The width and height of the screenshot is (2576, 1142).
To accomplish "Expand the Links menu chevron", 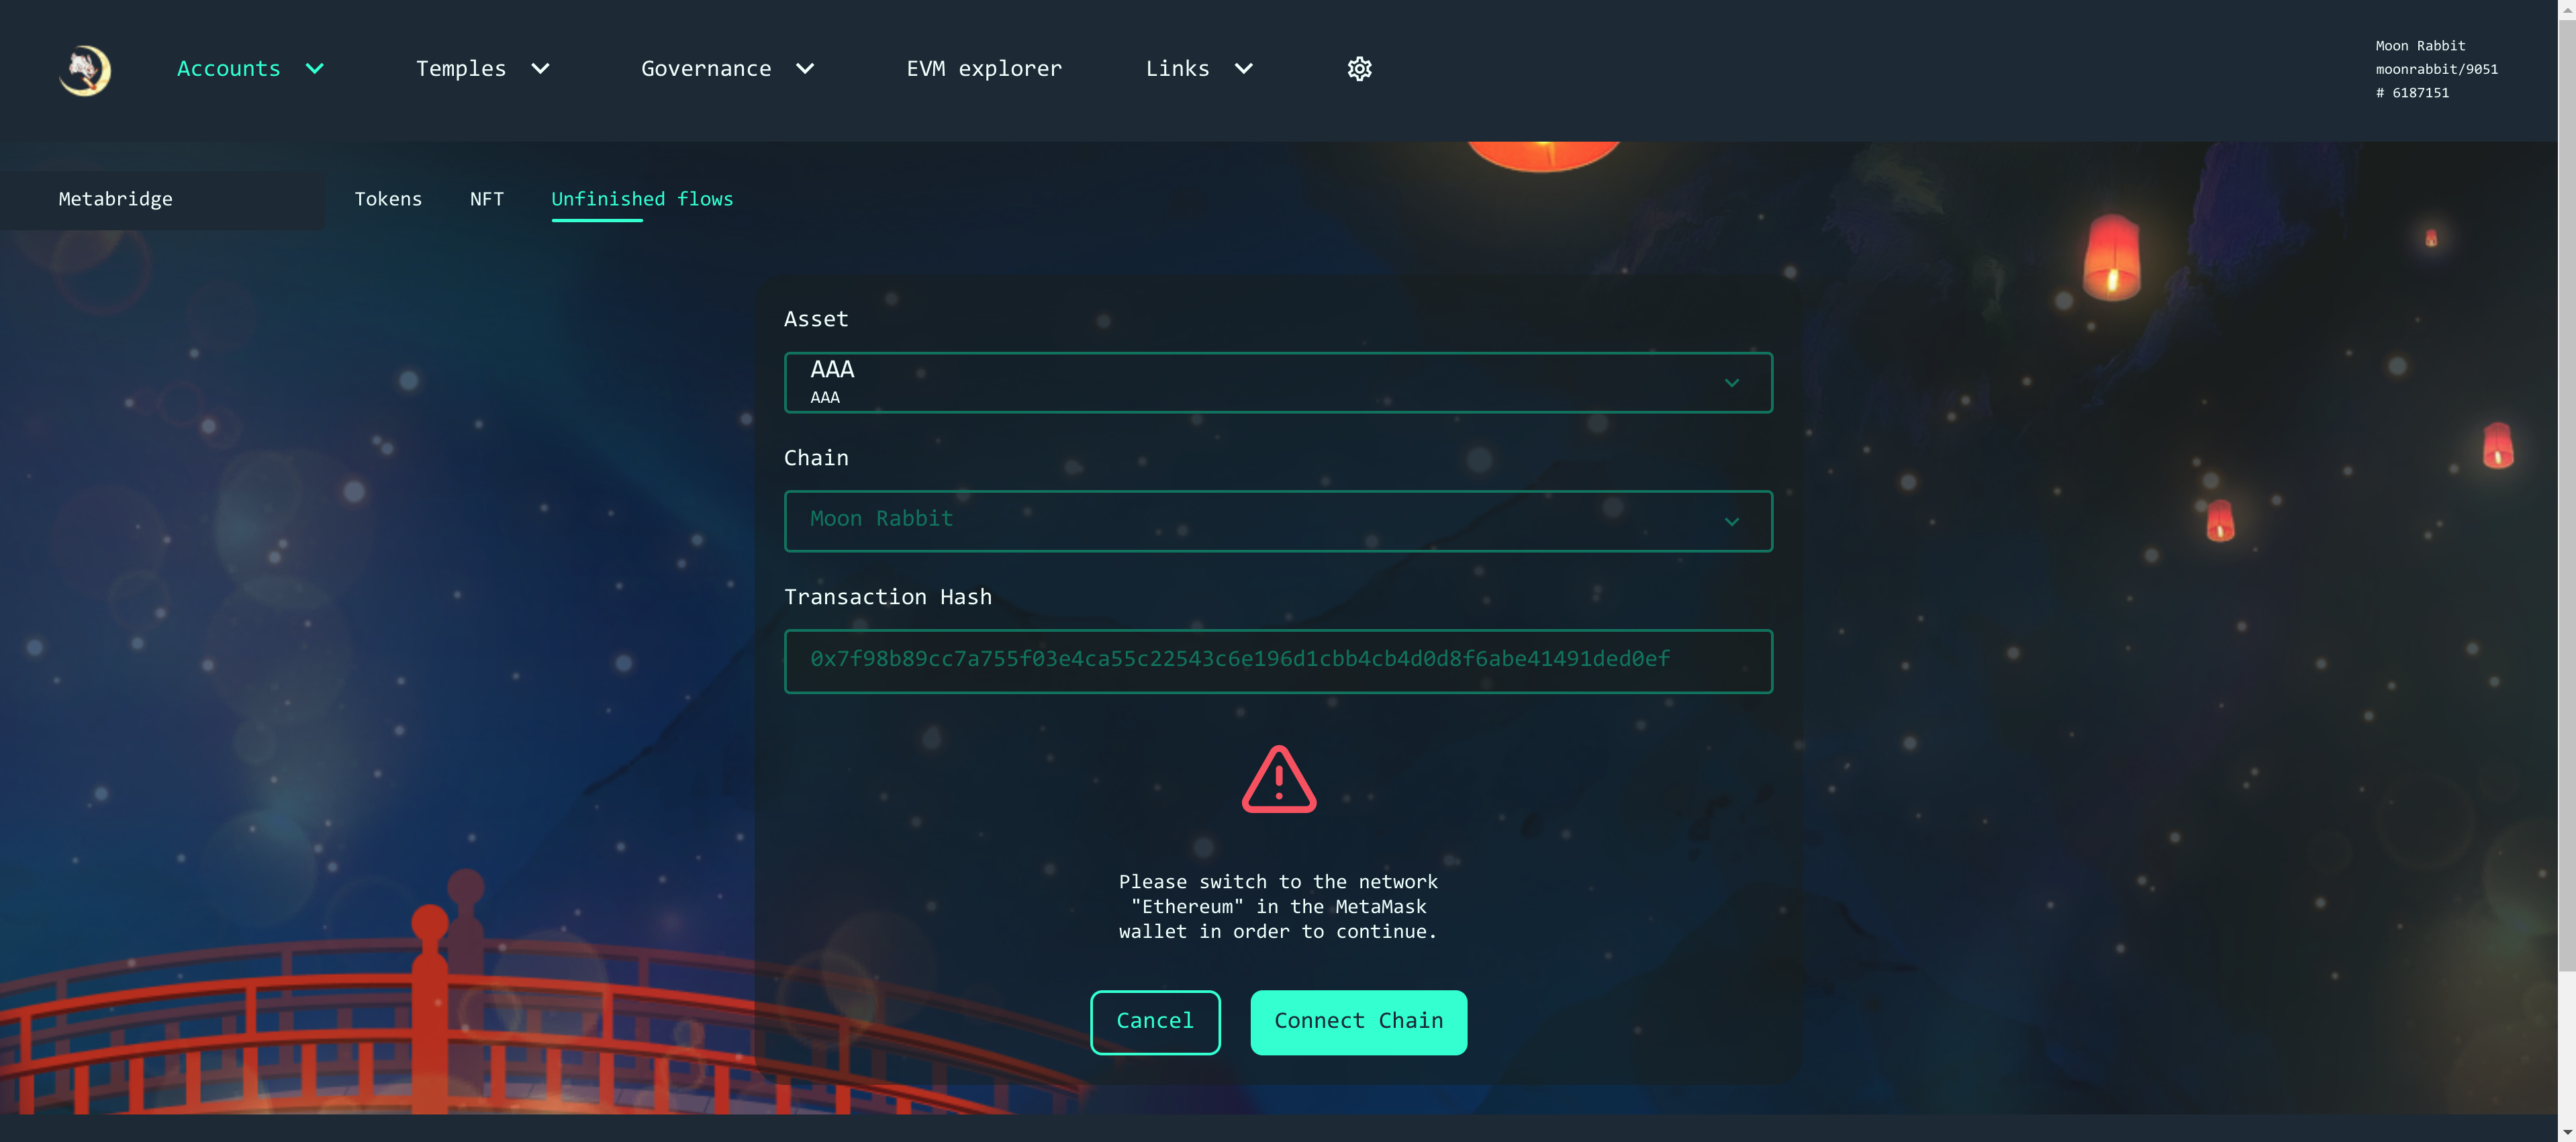I will pyautogui.click(x=1244, y=69).
